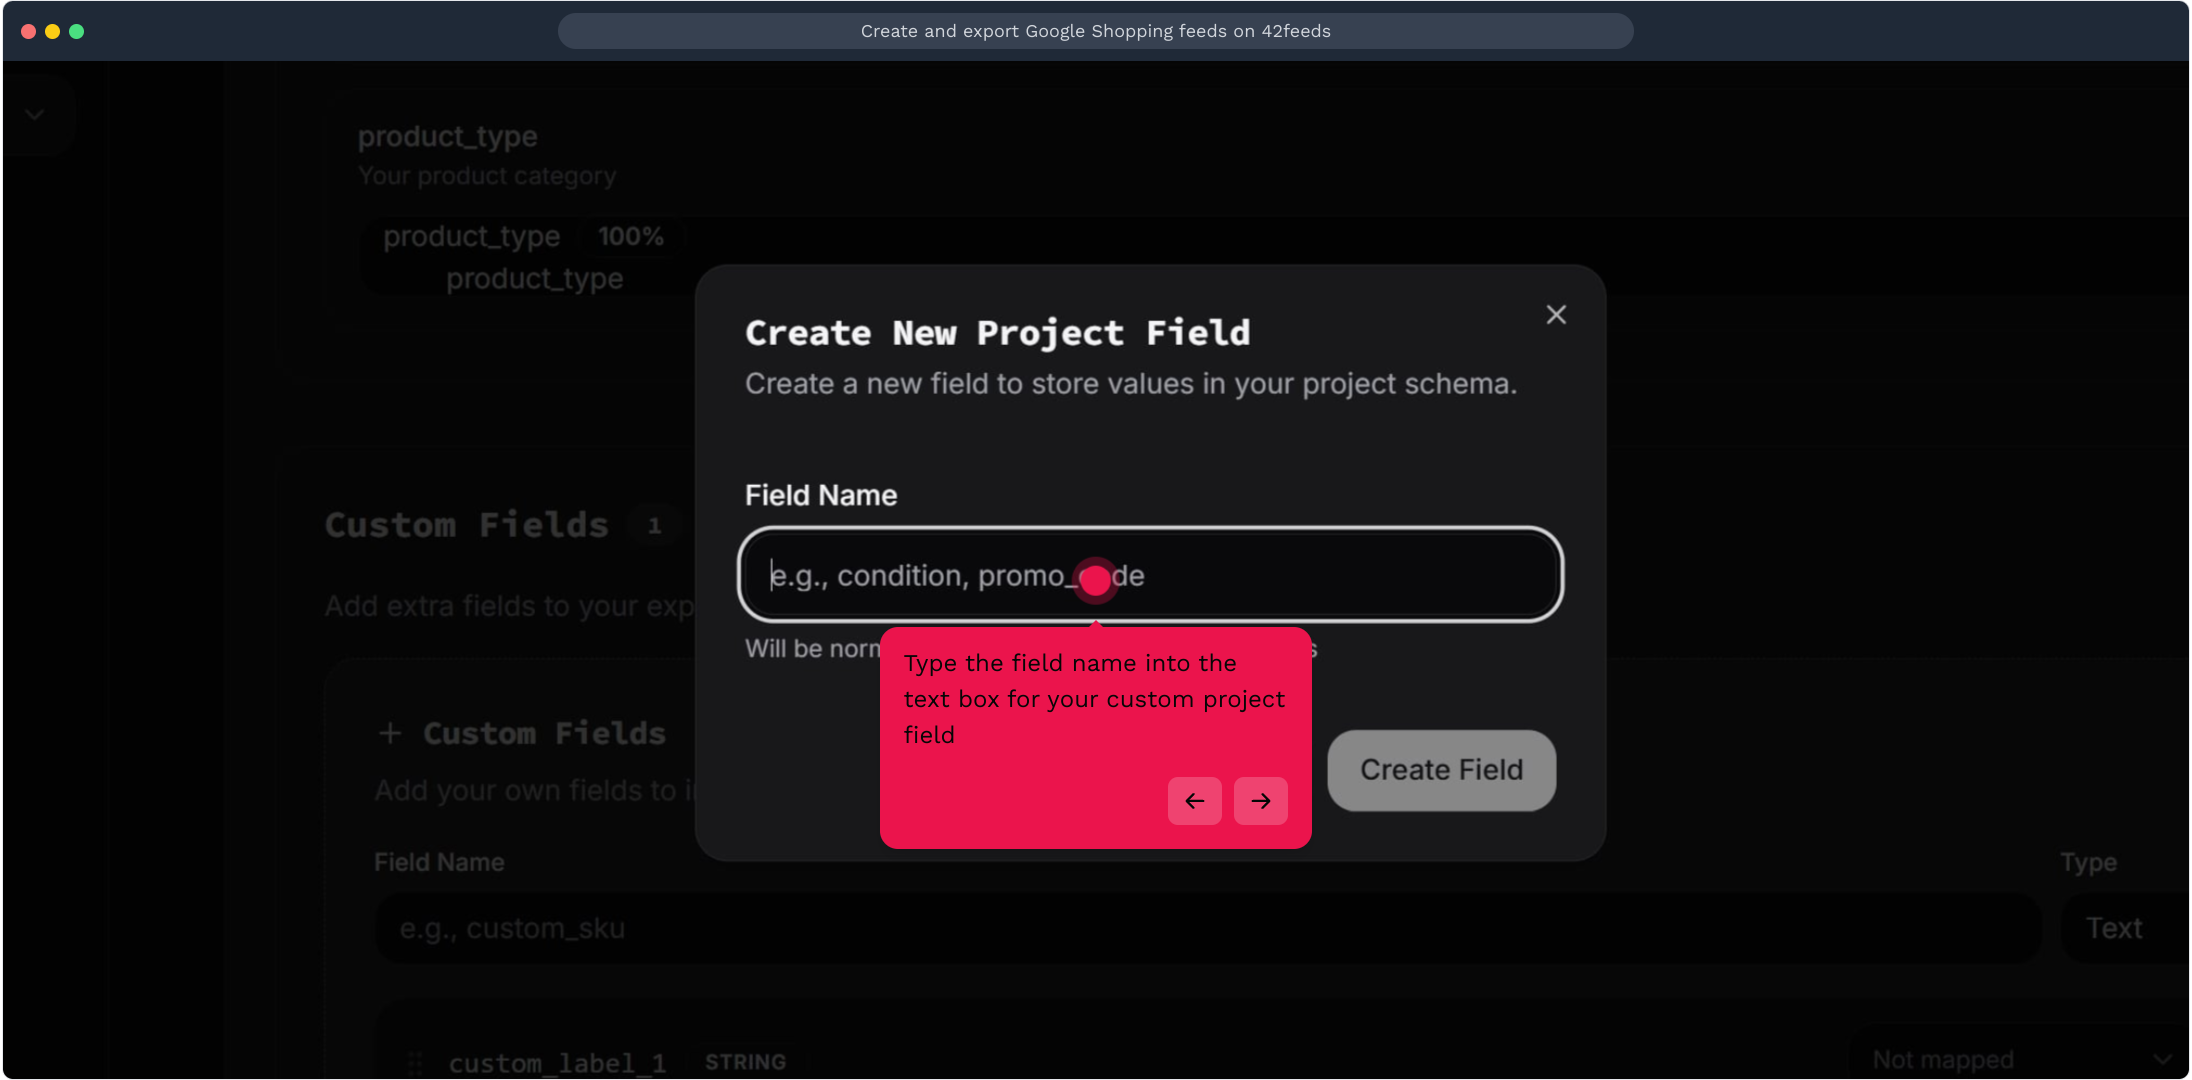Viewport: 2192px width, 1080px height.
Task: Click the STRING tag beside custom_label_1
Action: (x=745, y=1061)
